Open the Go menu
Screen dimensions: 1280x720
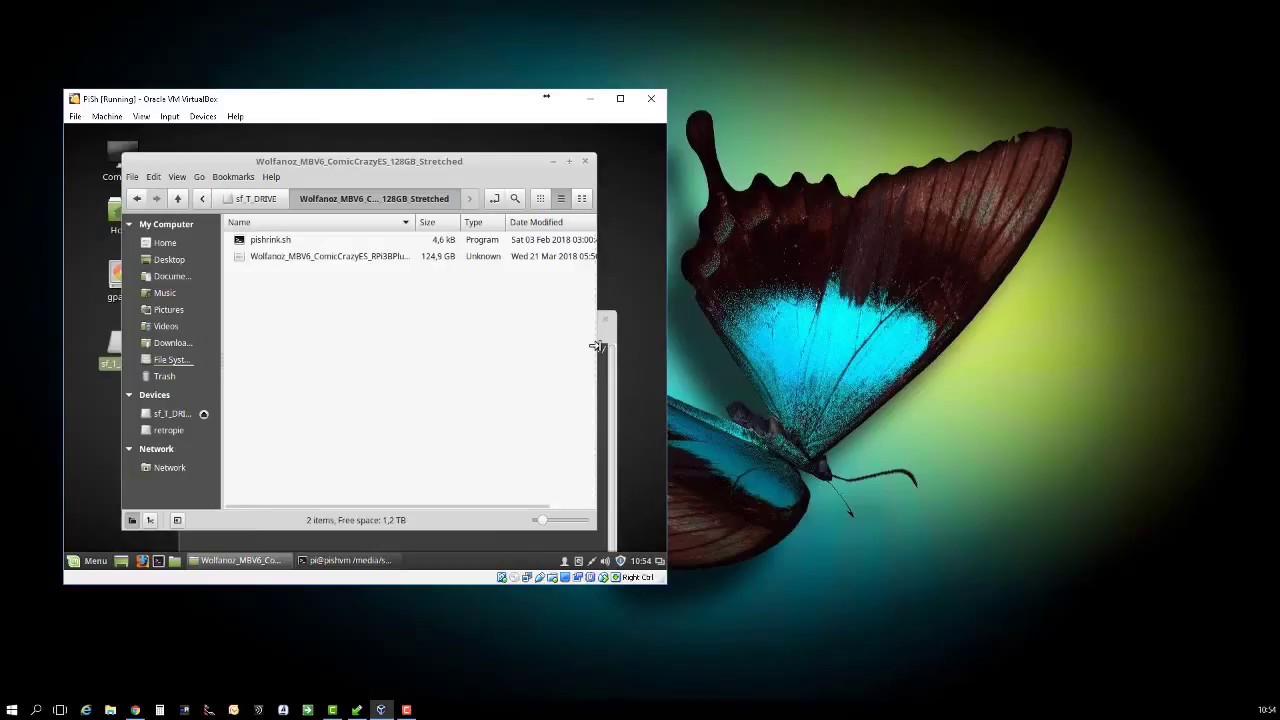click(199, 177)
